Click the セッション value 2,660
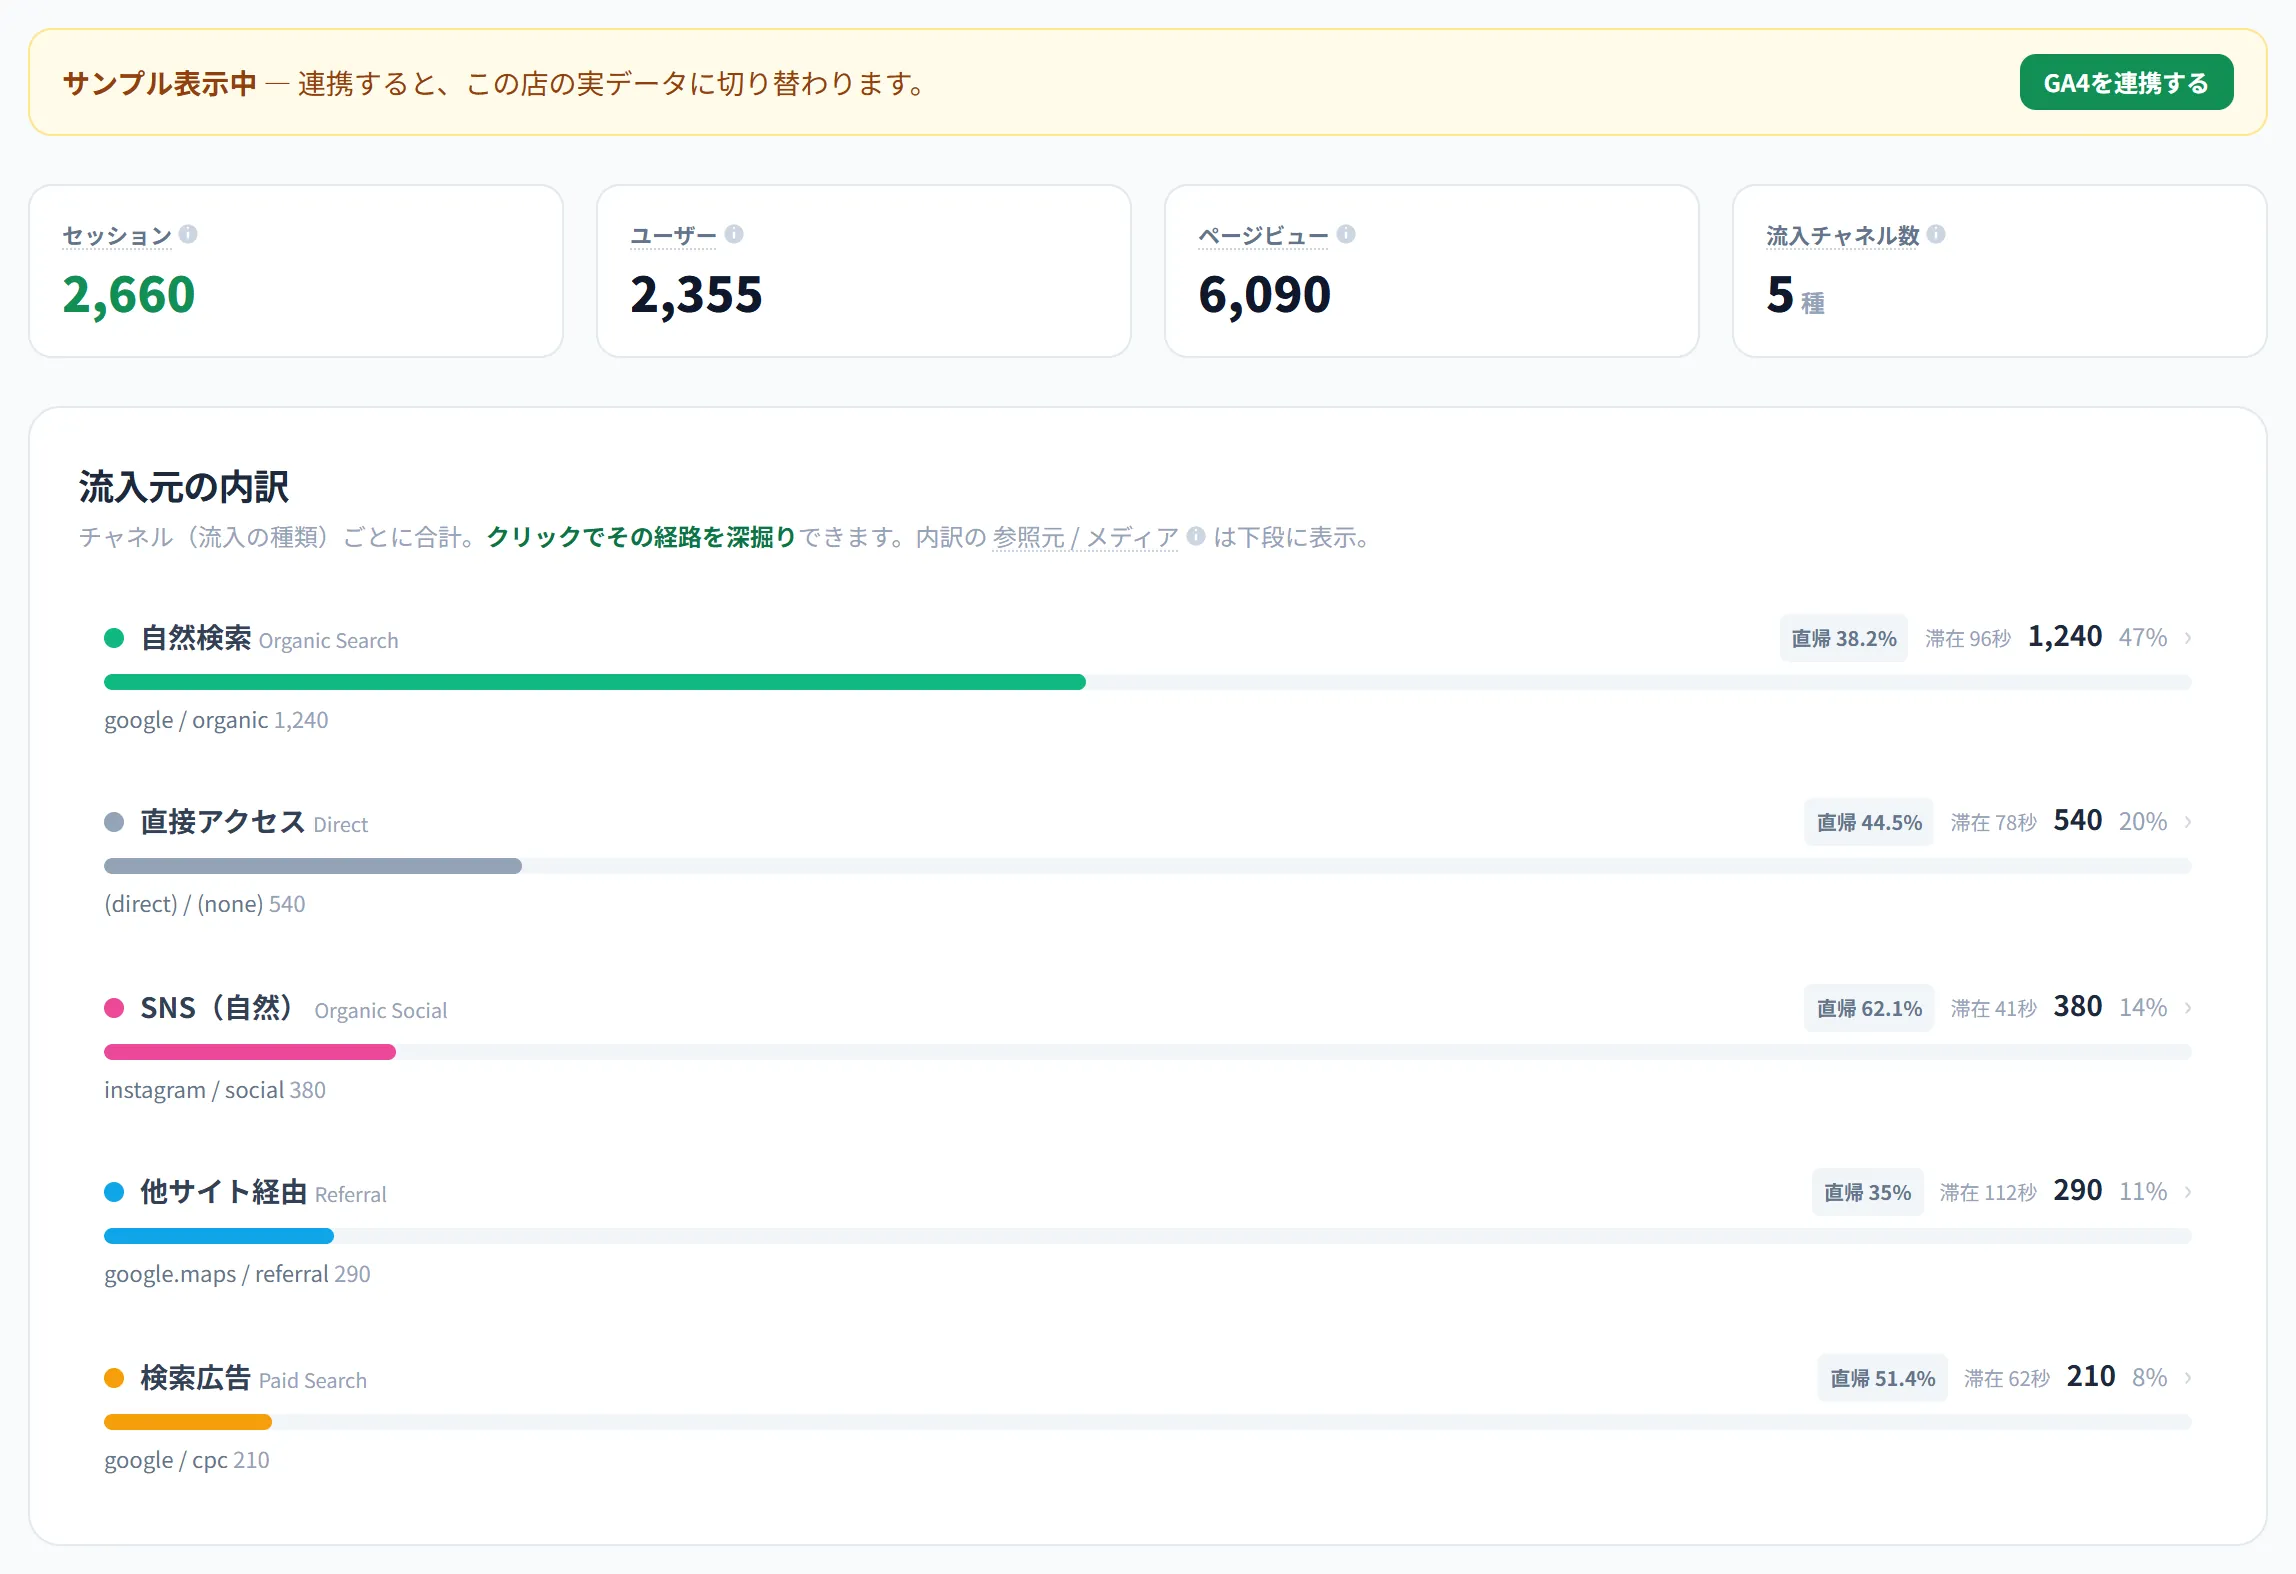Screen dimensions: 2296x1574 pyautogui.click(x=129, y=295)
